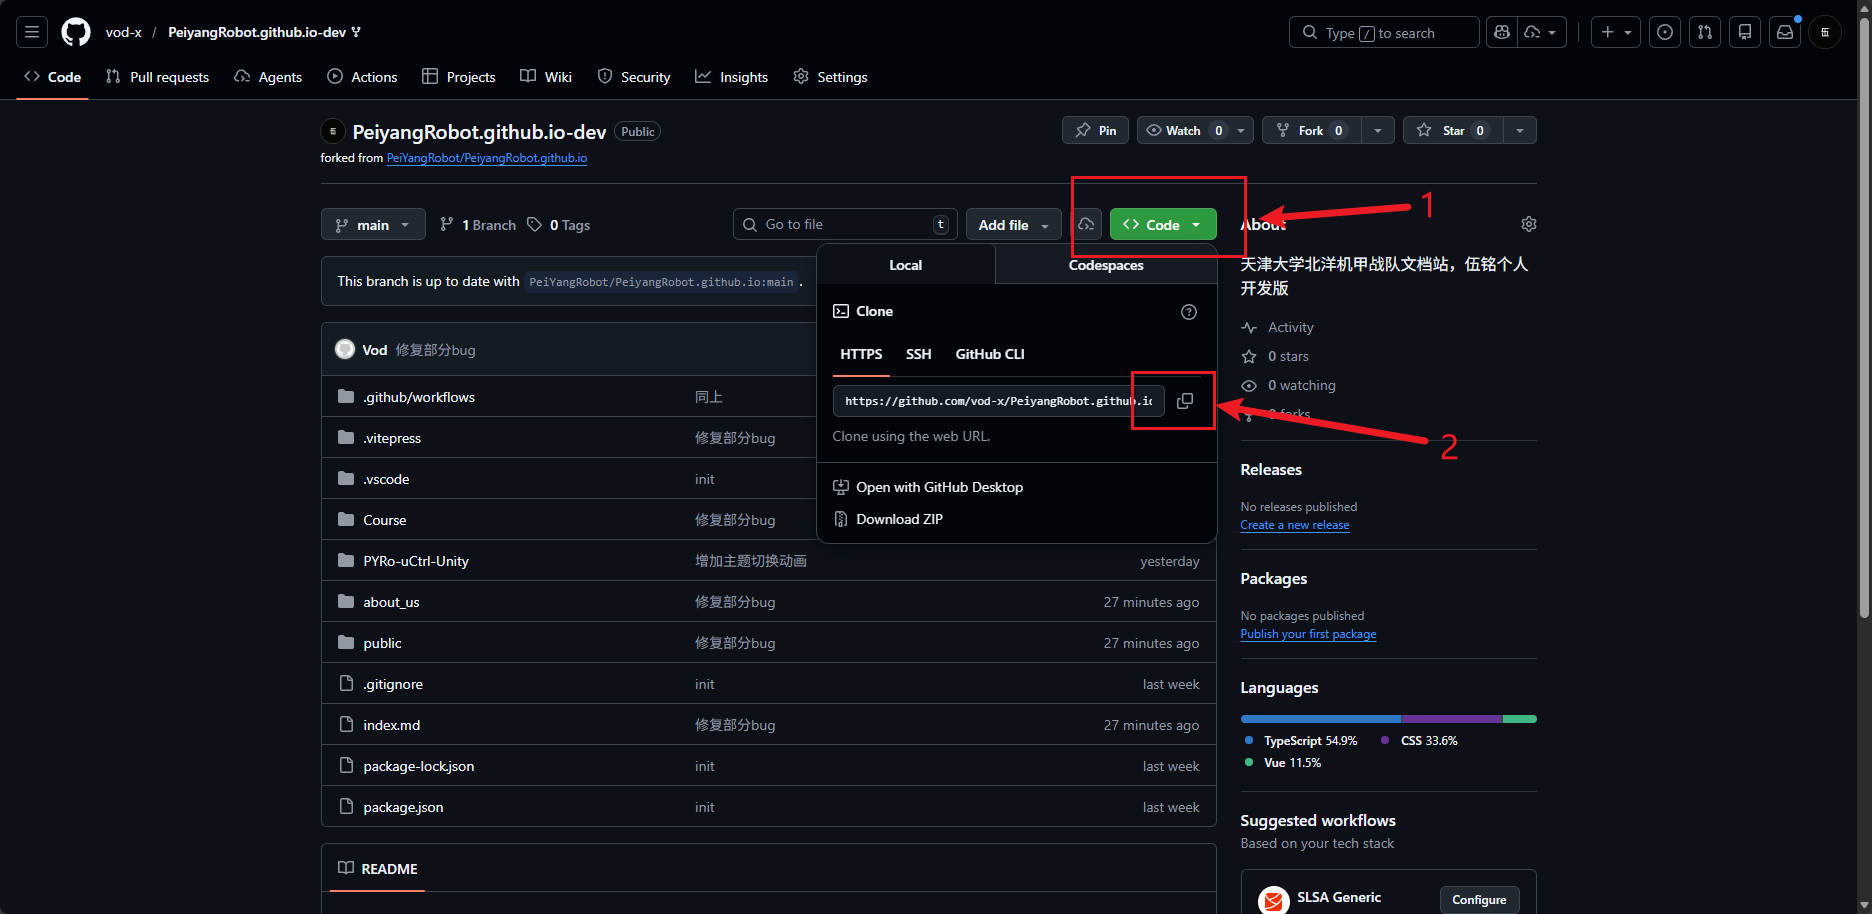Toggle Watch on this repository
Image resolution: width=1872 pixels, height=914 pixels.
point(1184,130)
